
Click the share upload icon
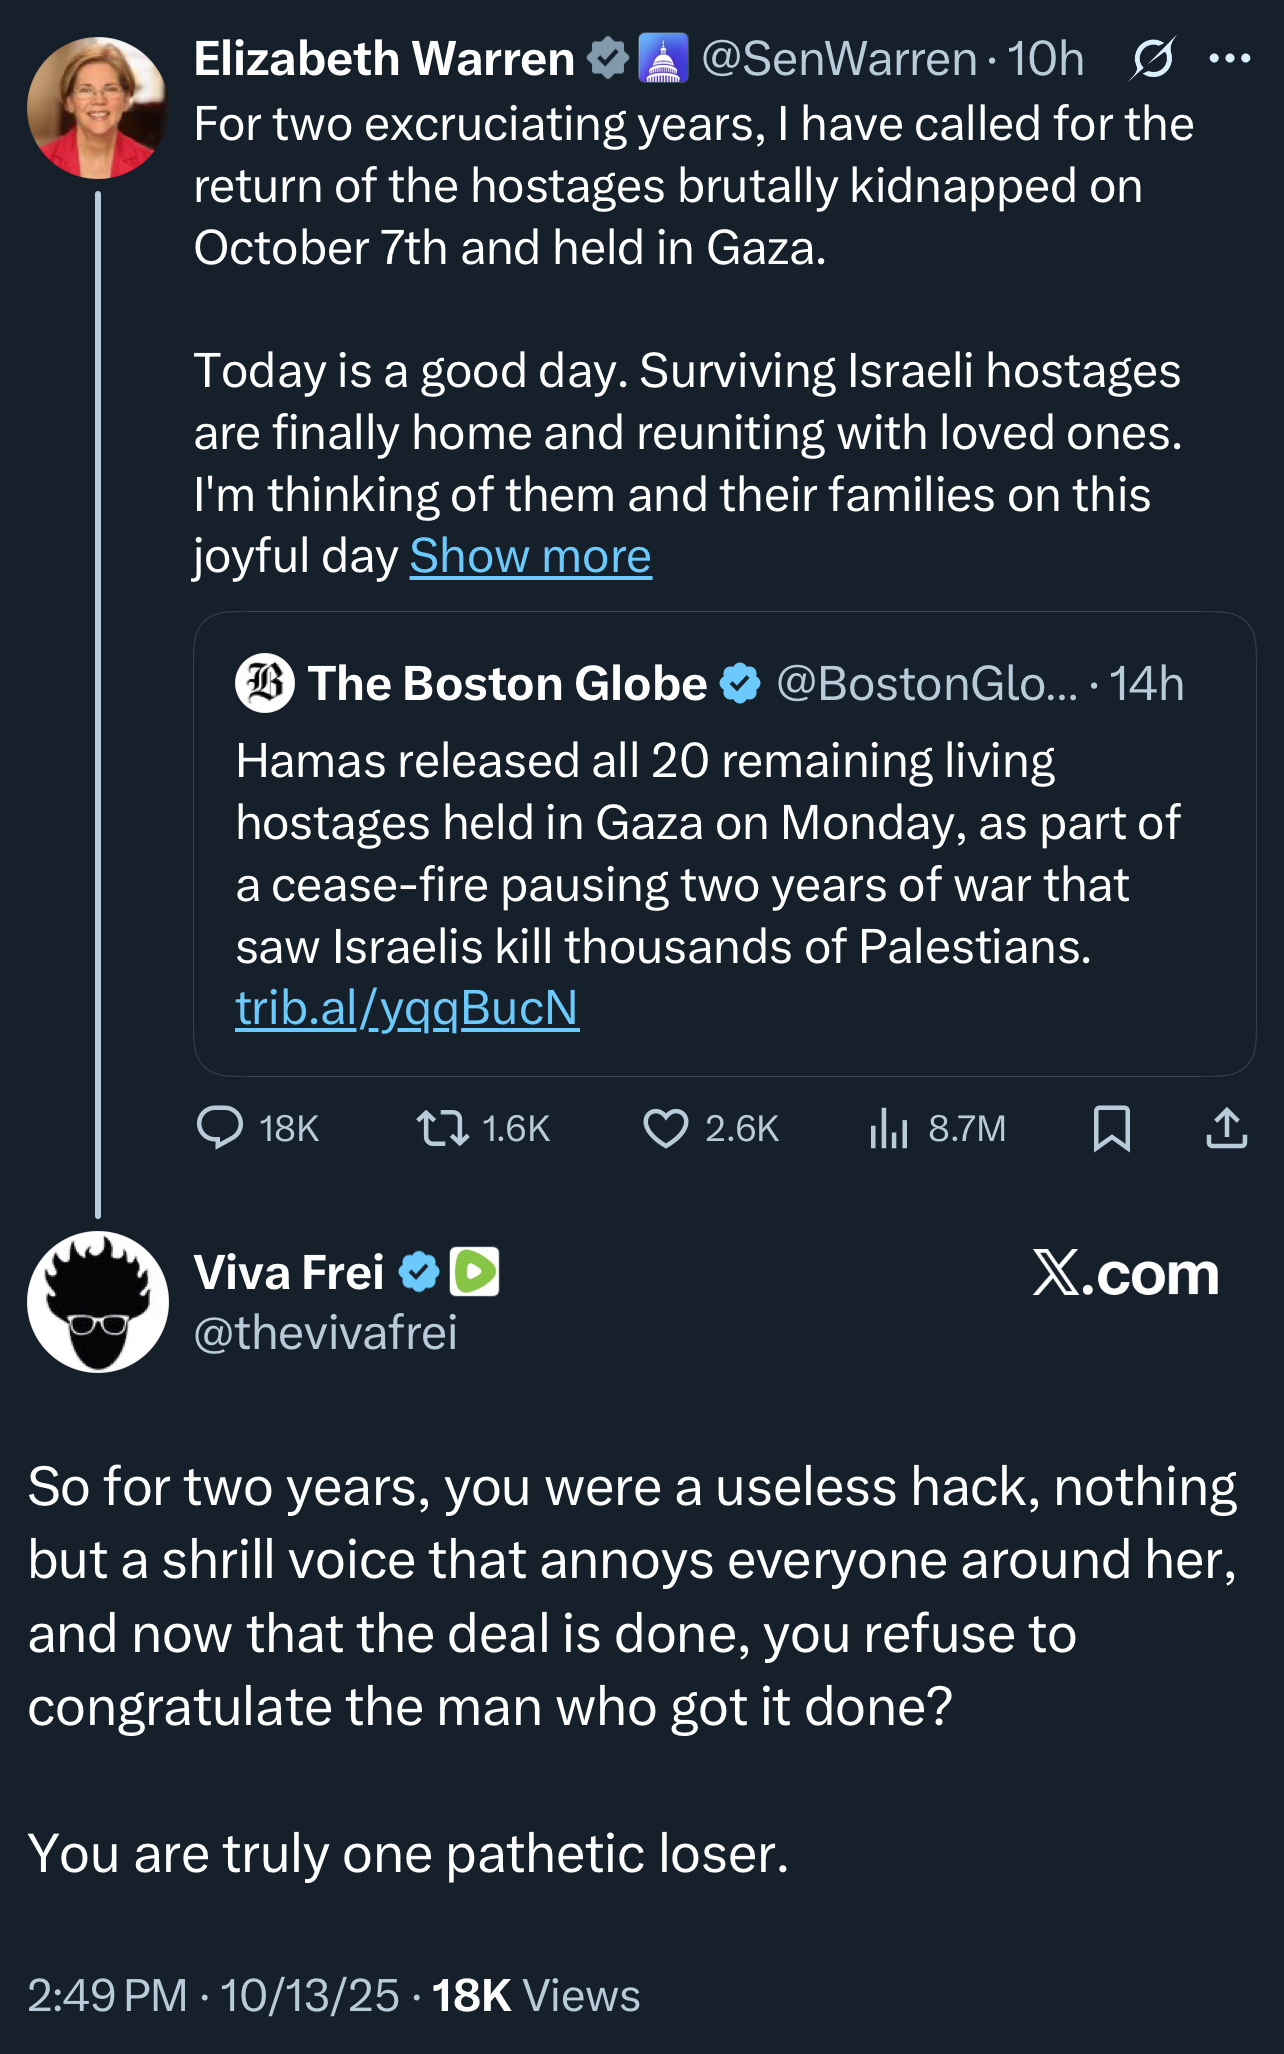point(1226,1128)
